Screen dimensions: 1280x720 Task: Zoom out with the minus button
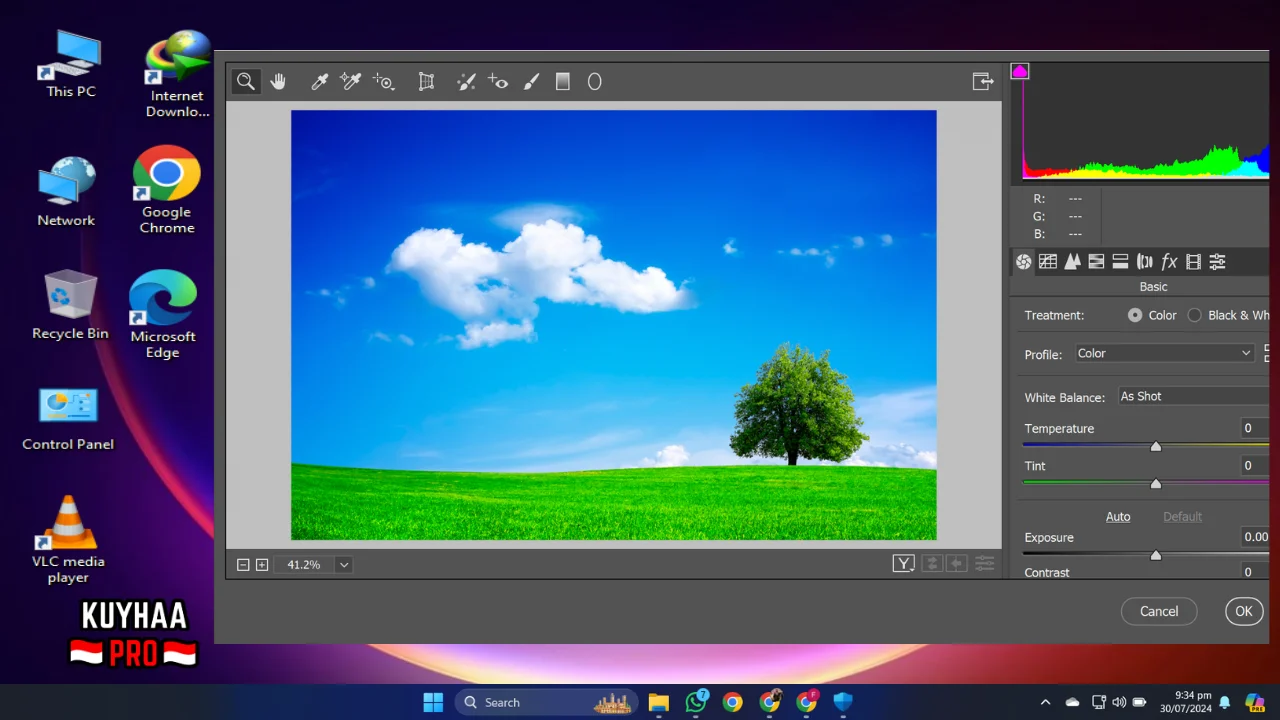coord(243,565)
